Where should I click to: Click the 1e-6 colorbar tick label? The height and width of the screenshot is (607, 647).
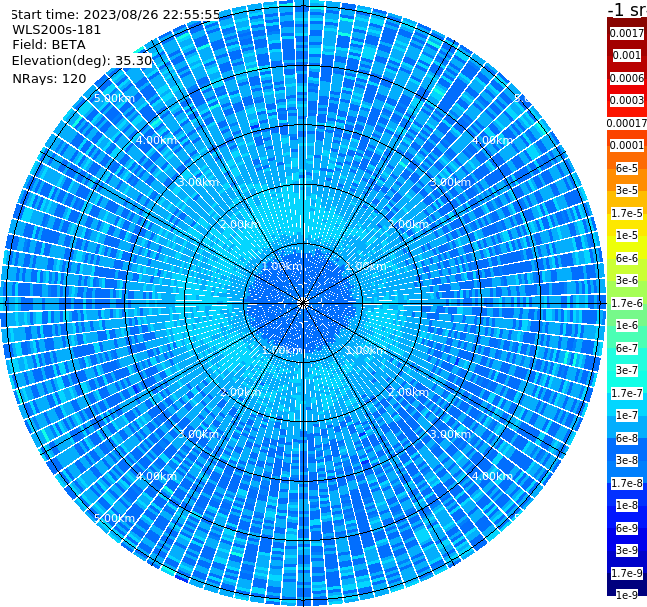[x=627, y=325]
